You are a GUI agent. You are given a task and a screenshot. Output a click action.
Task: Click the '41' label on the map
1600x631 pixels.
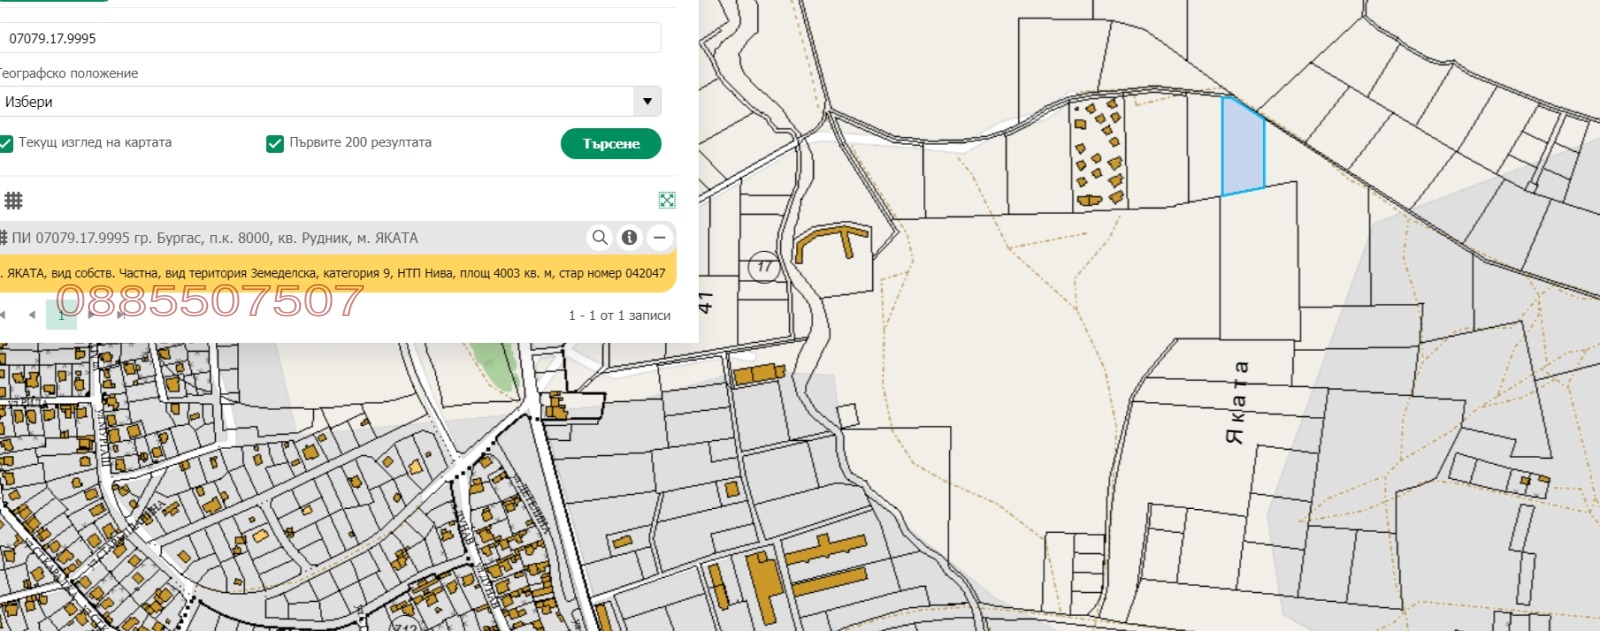coord(706,301)
